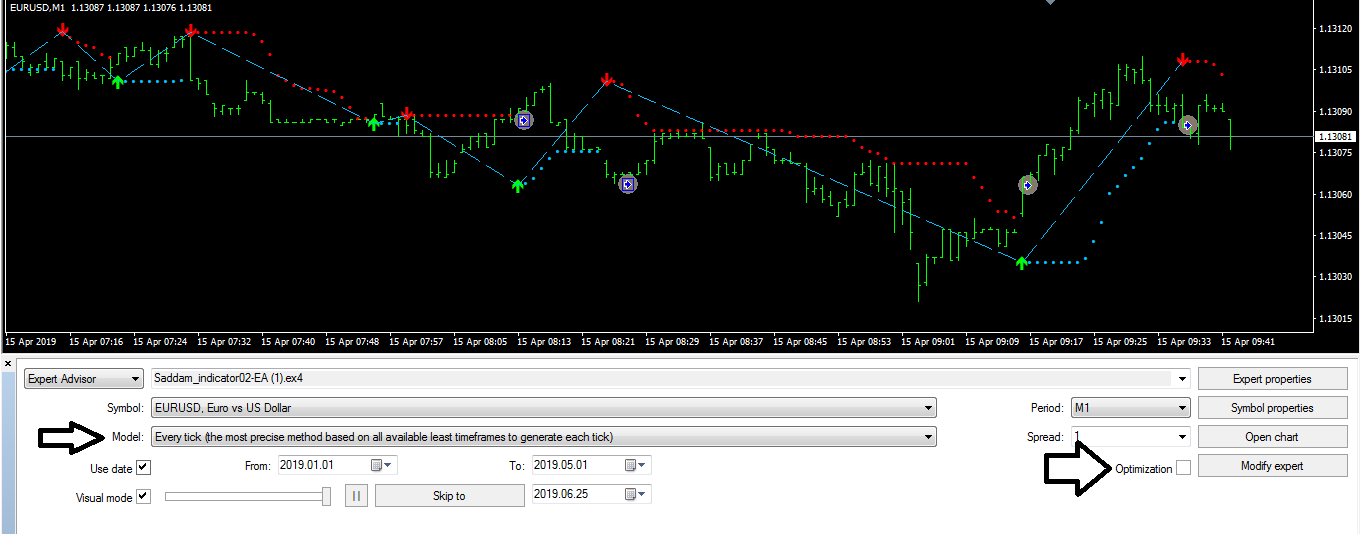The image size is (1360, 534).
Task: Toggle the Use date checkbox
Action: [143, 467]
